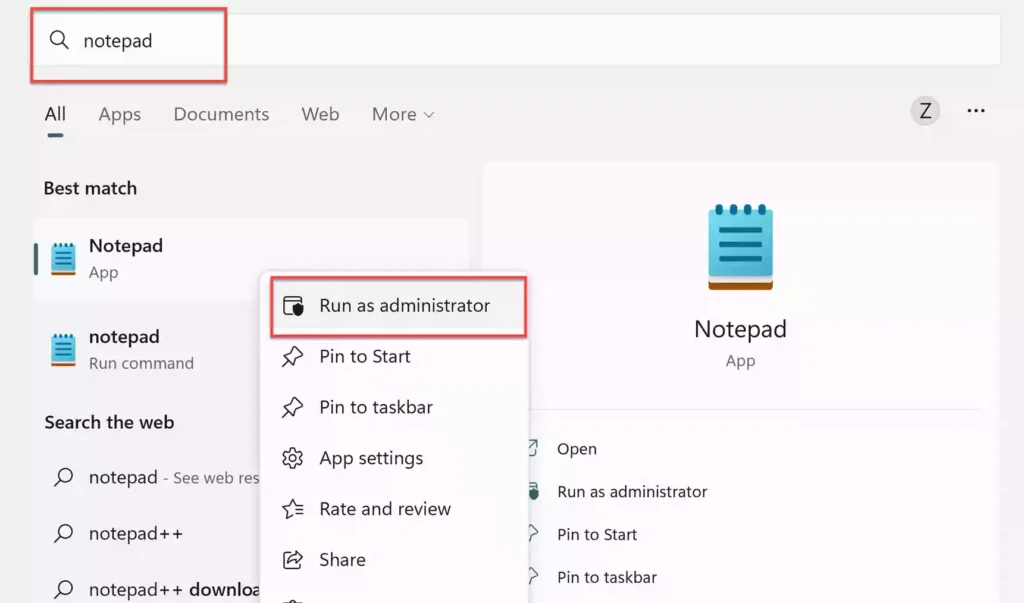Click Open in the Notepad details pane
Viewport: 1024px width, 603px height.
(x=577, y=449)
